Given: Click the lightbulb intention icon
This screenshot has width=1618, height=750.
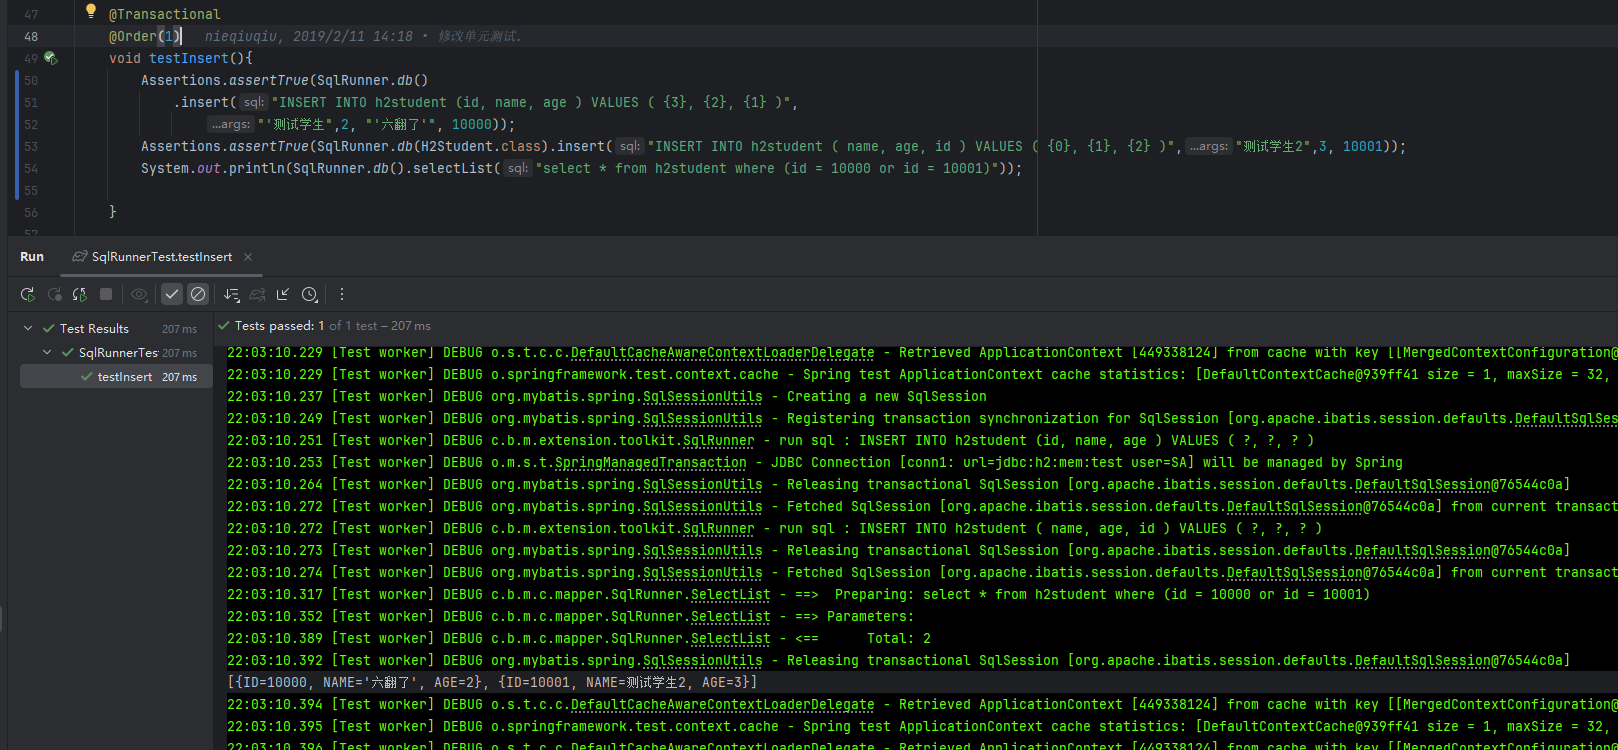Looking at the screenshot, I should click(x=90, y=11).
